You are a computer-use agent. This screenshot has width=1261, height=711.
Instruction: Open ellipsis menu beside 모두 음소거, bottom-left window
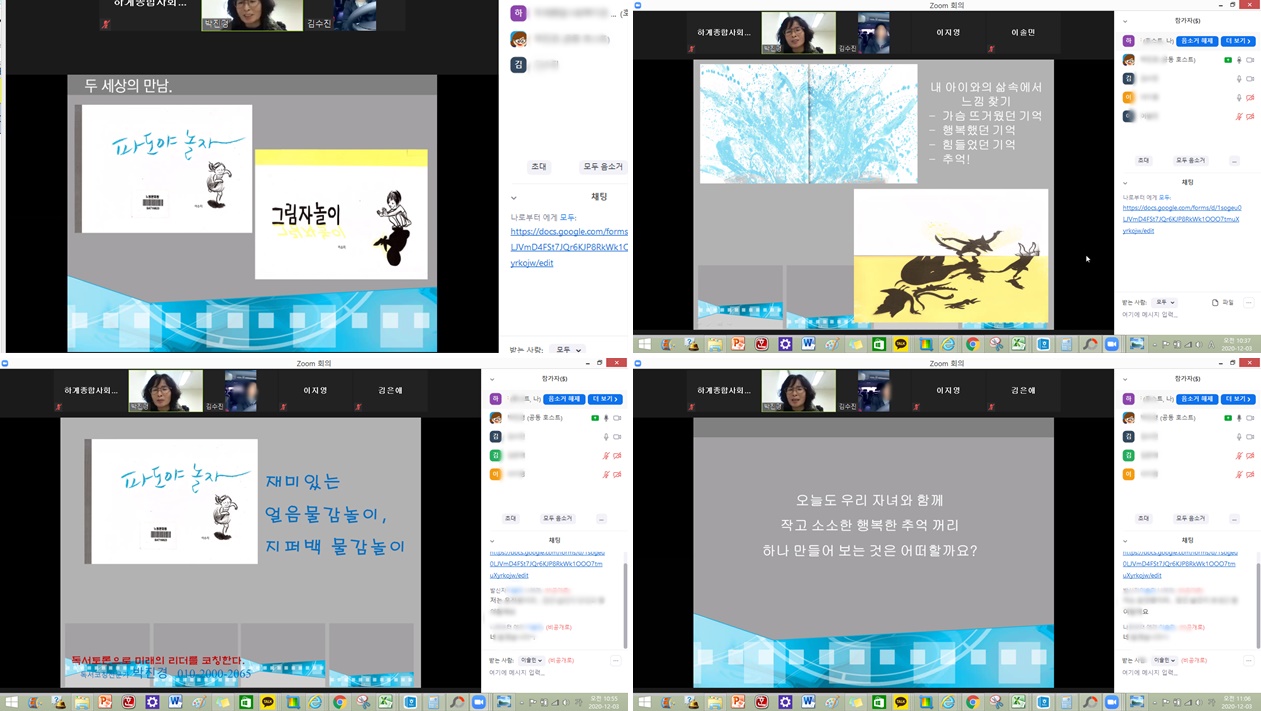click(x=601, y=519)
